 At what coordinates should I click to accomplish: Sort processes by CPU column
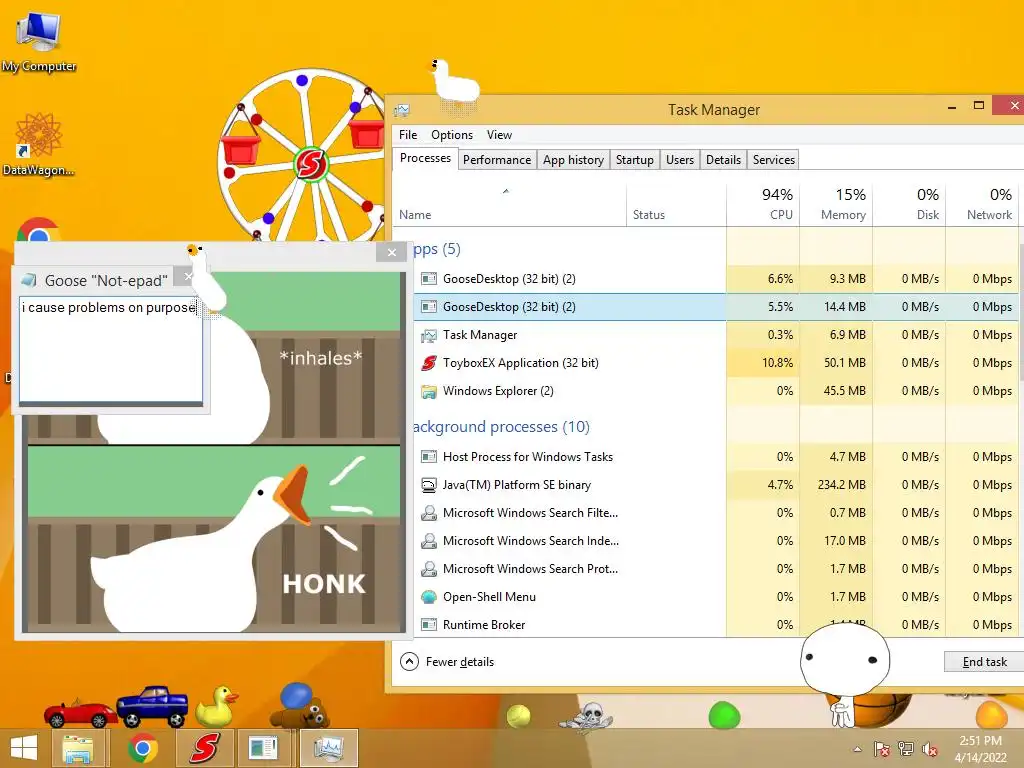pos(763,204)
